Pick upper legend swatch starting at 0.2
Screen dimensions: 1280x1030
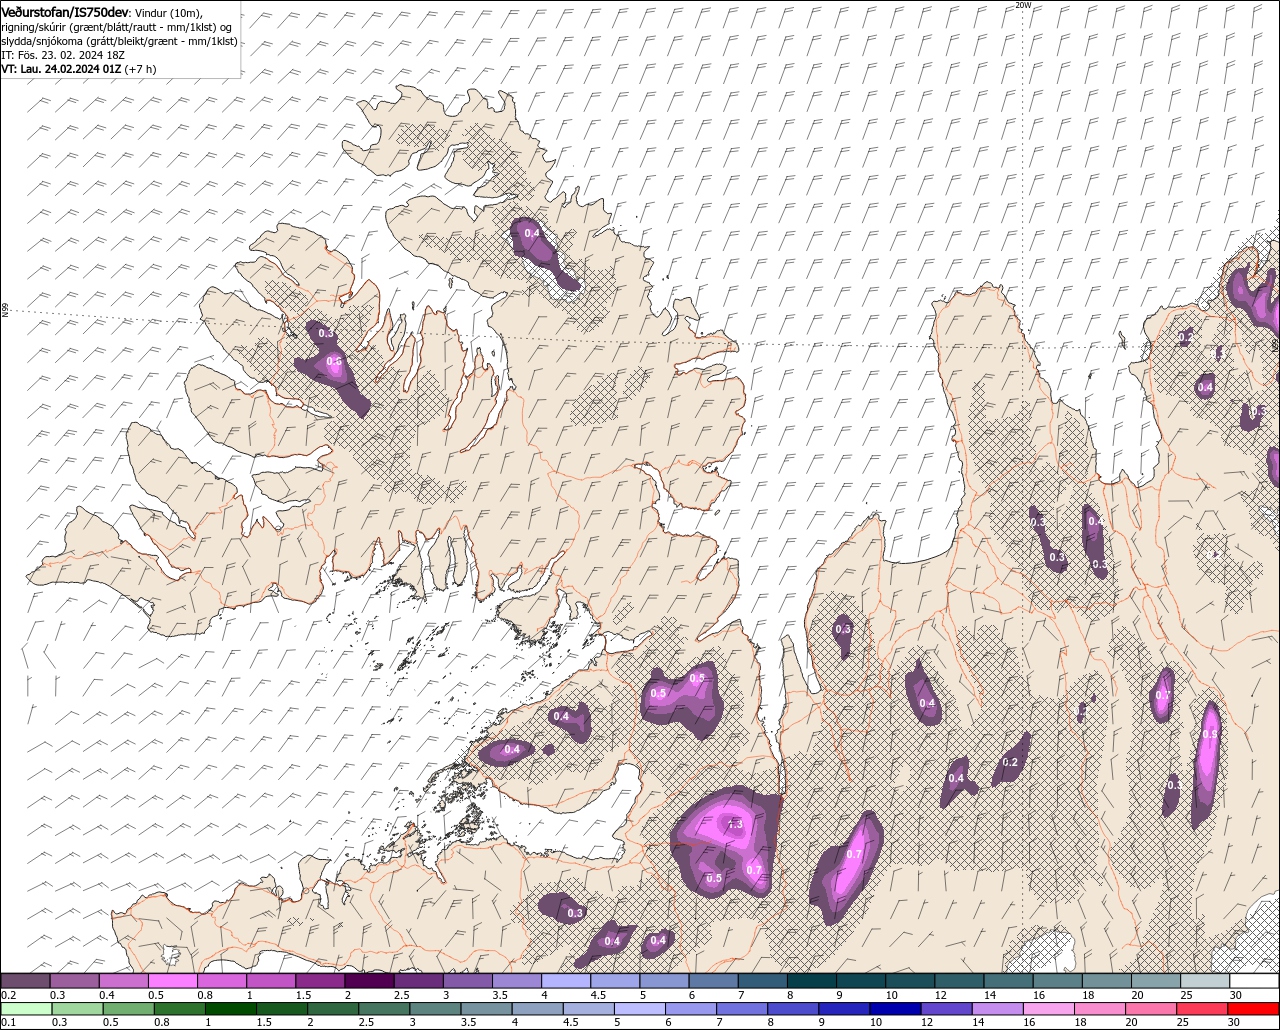[25, 981]
